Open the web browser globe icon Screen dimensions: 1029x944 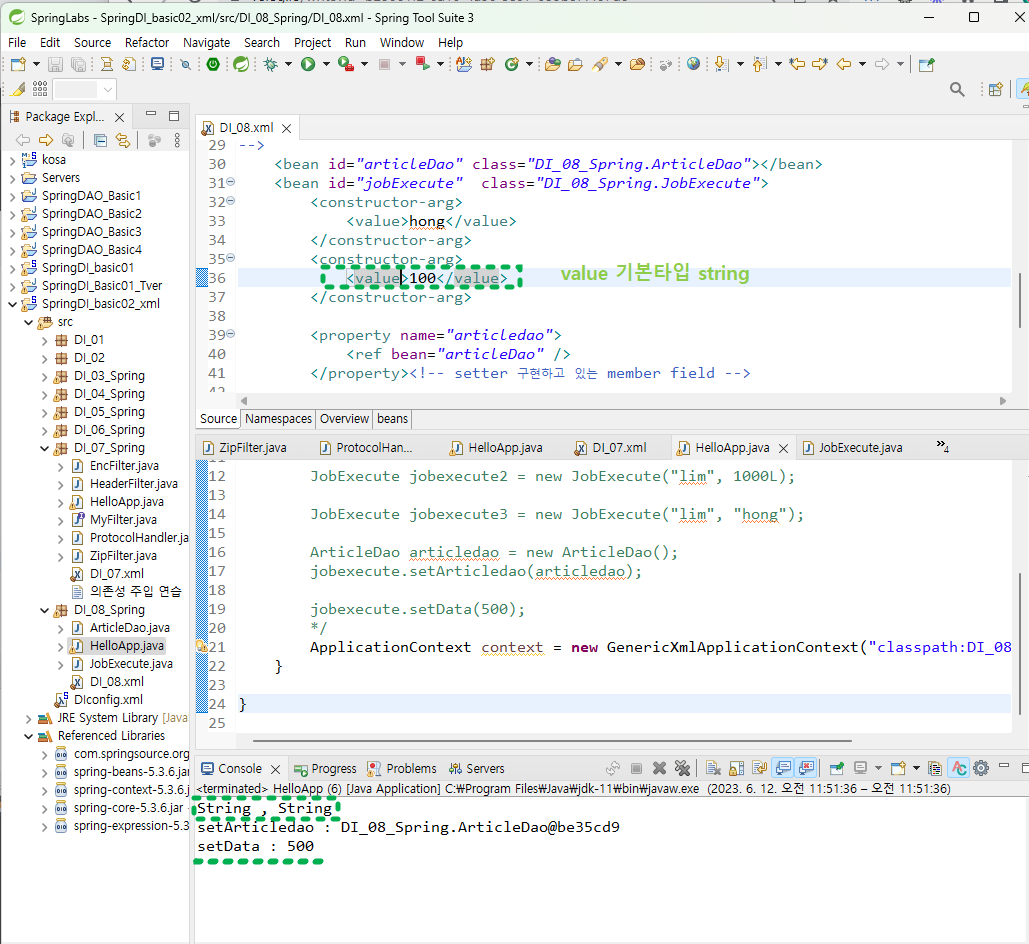[x=694, y=64]
